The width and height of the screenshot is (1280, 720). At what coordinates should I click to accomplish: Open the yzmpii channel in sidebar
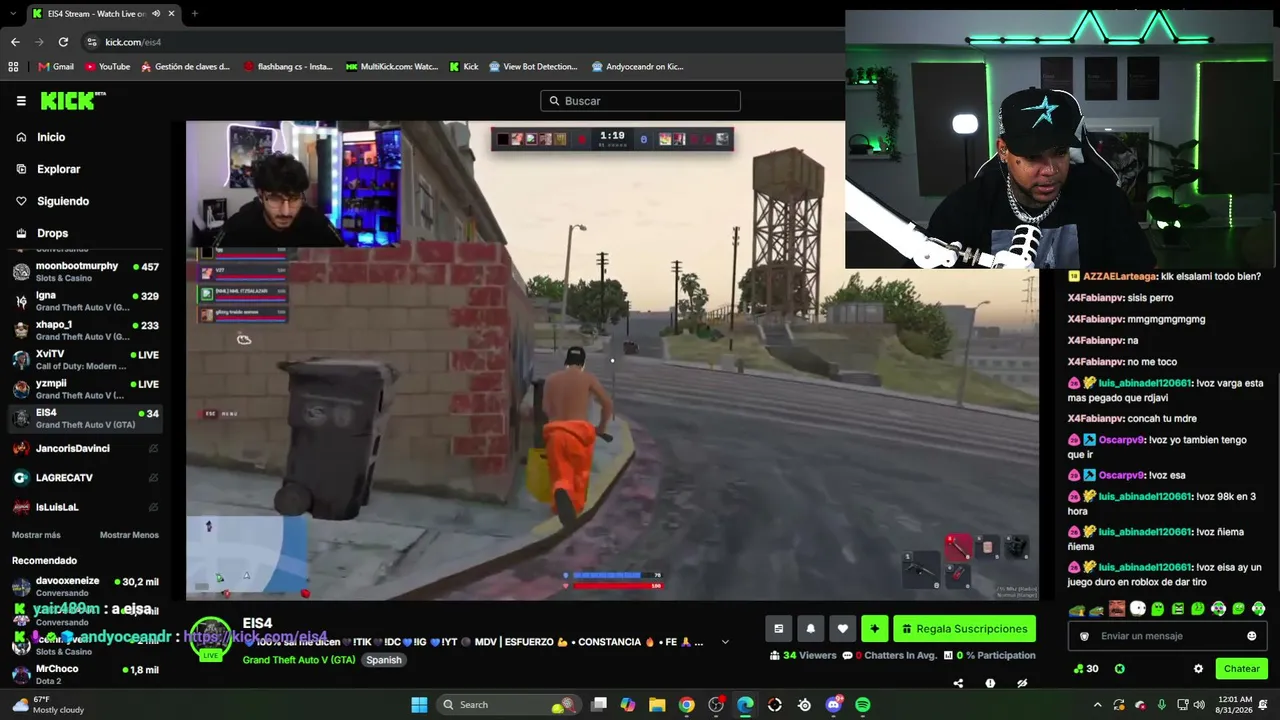86,388
